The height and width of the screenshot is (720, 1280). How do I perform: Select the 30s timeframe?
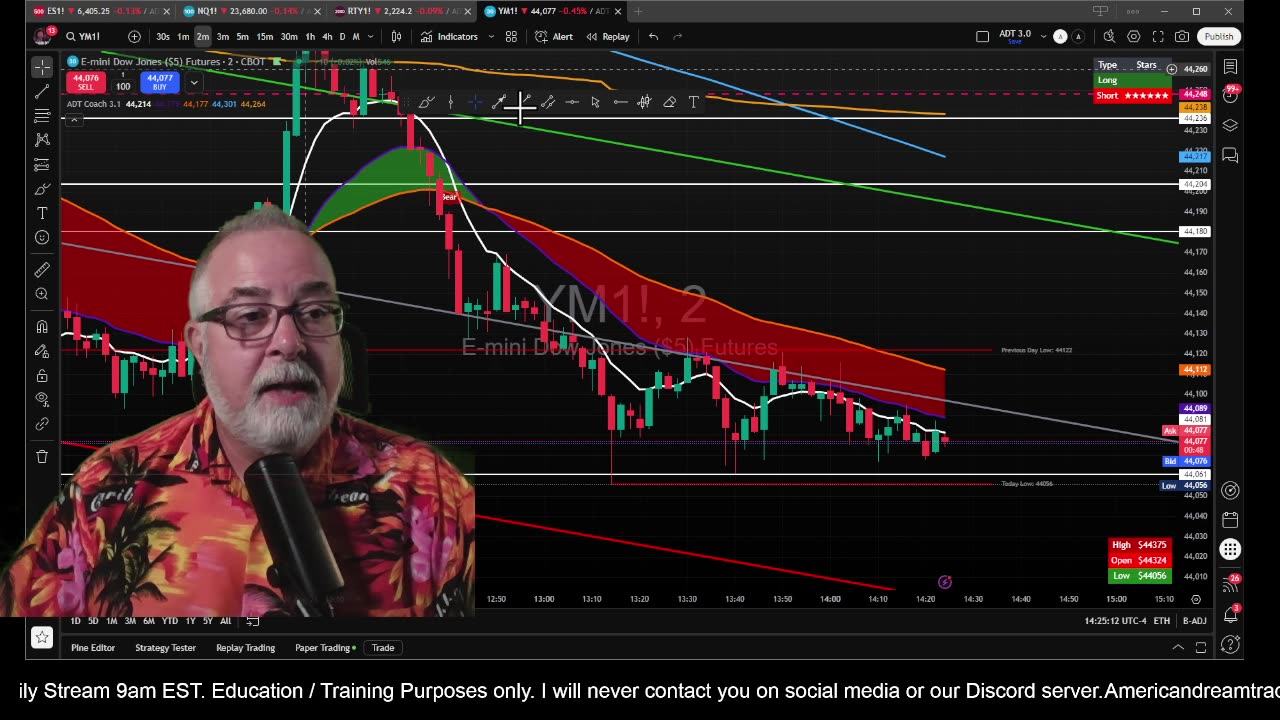[163, 37]
